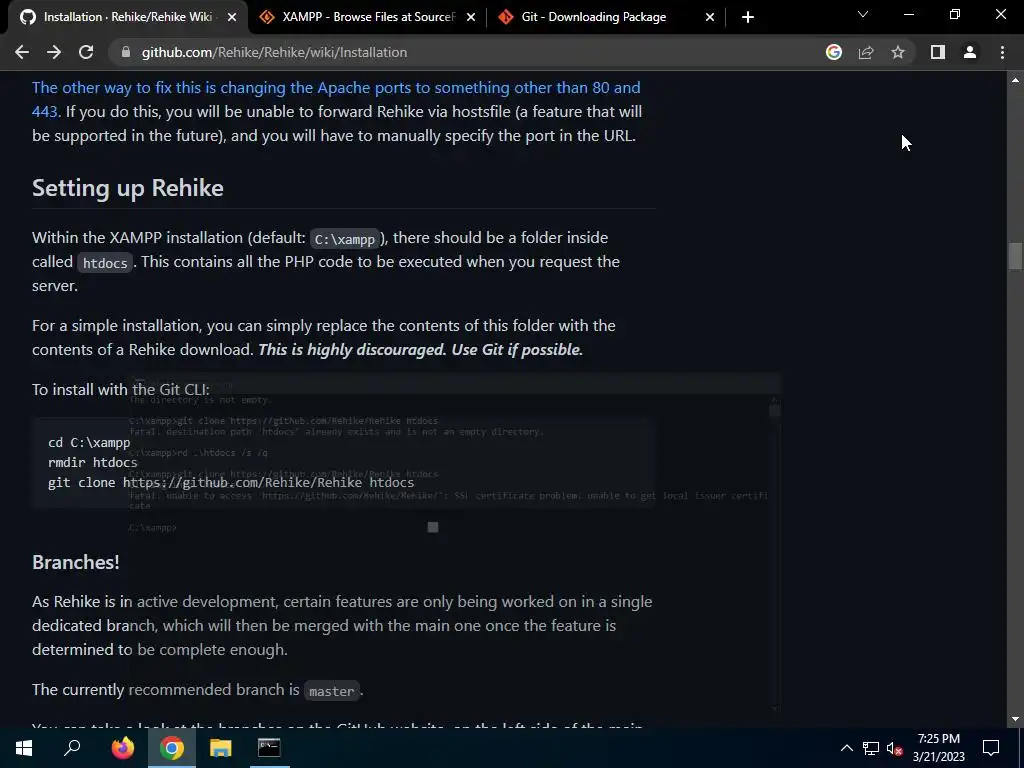
Task: Open a new browser tab
Action: coord(748,17)
